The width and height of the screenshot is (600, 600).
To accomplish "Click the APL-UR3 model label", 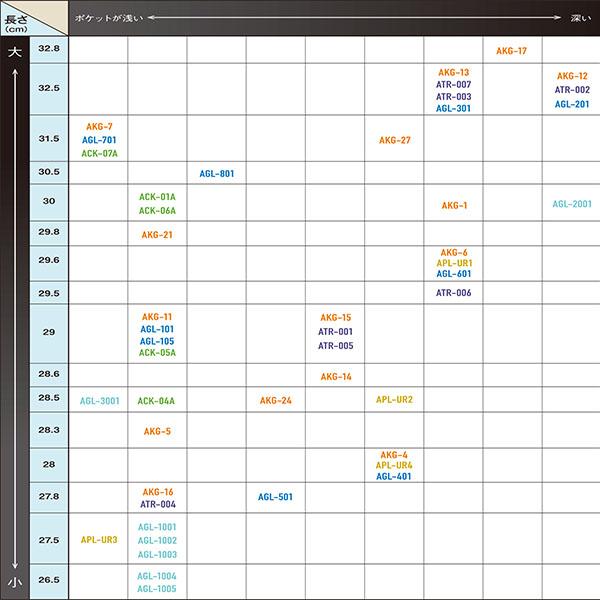I will (99, 540).
